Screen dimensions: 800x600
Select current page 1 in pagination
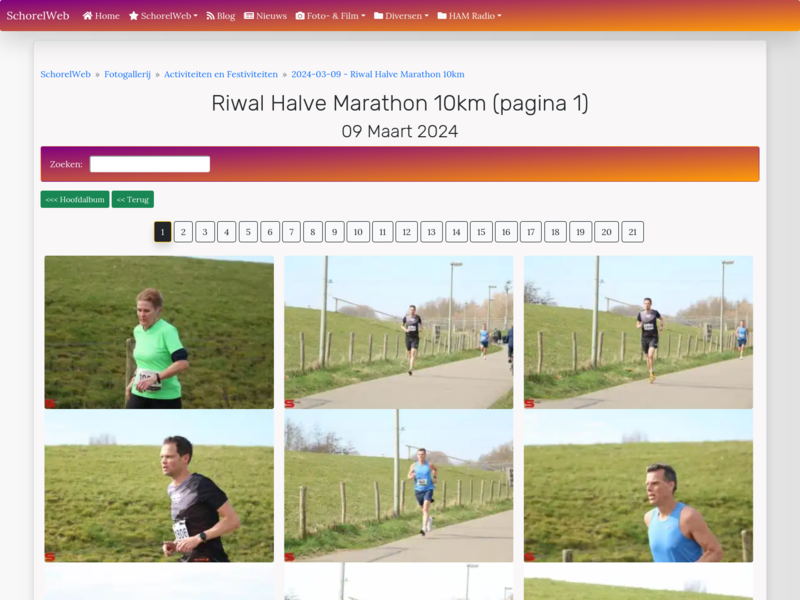pyautogui.click(x=163, y=232)
